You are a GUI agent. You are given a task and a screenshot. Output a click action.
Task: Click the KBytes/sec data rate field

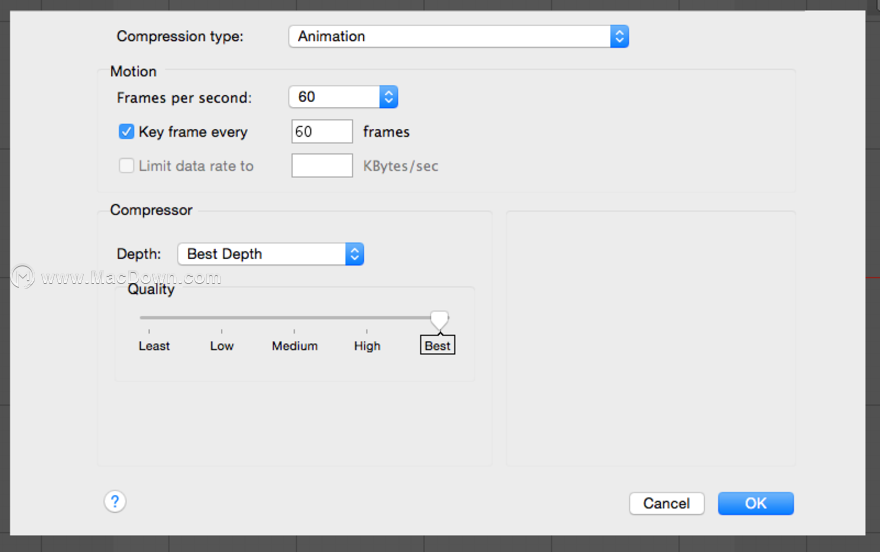[x=322, y=166]
